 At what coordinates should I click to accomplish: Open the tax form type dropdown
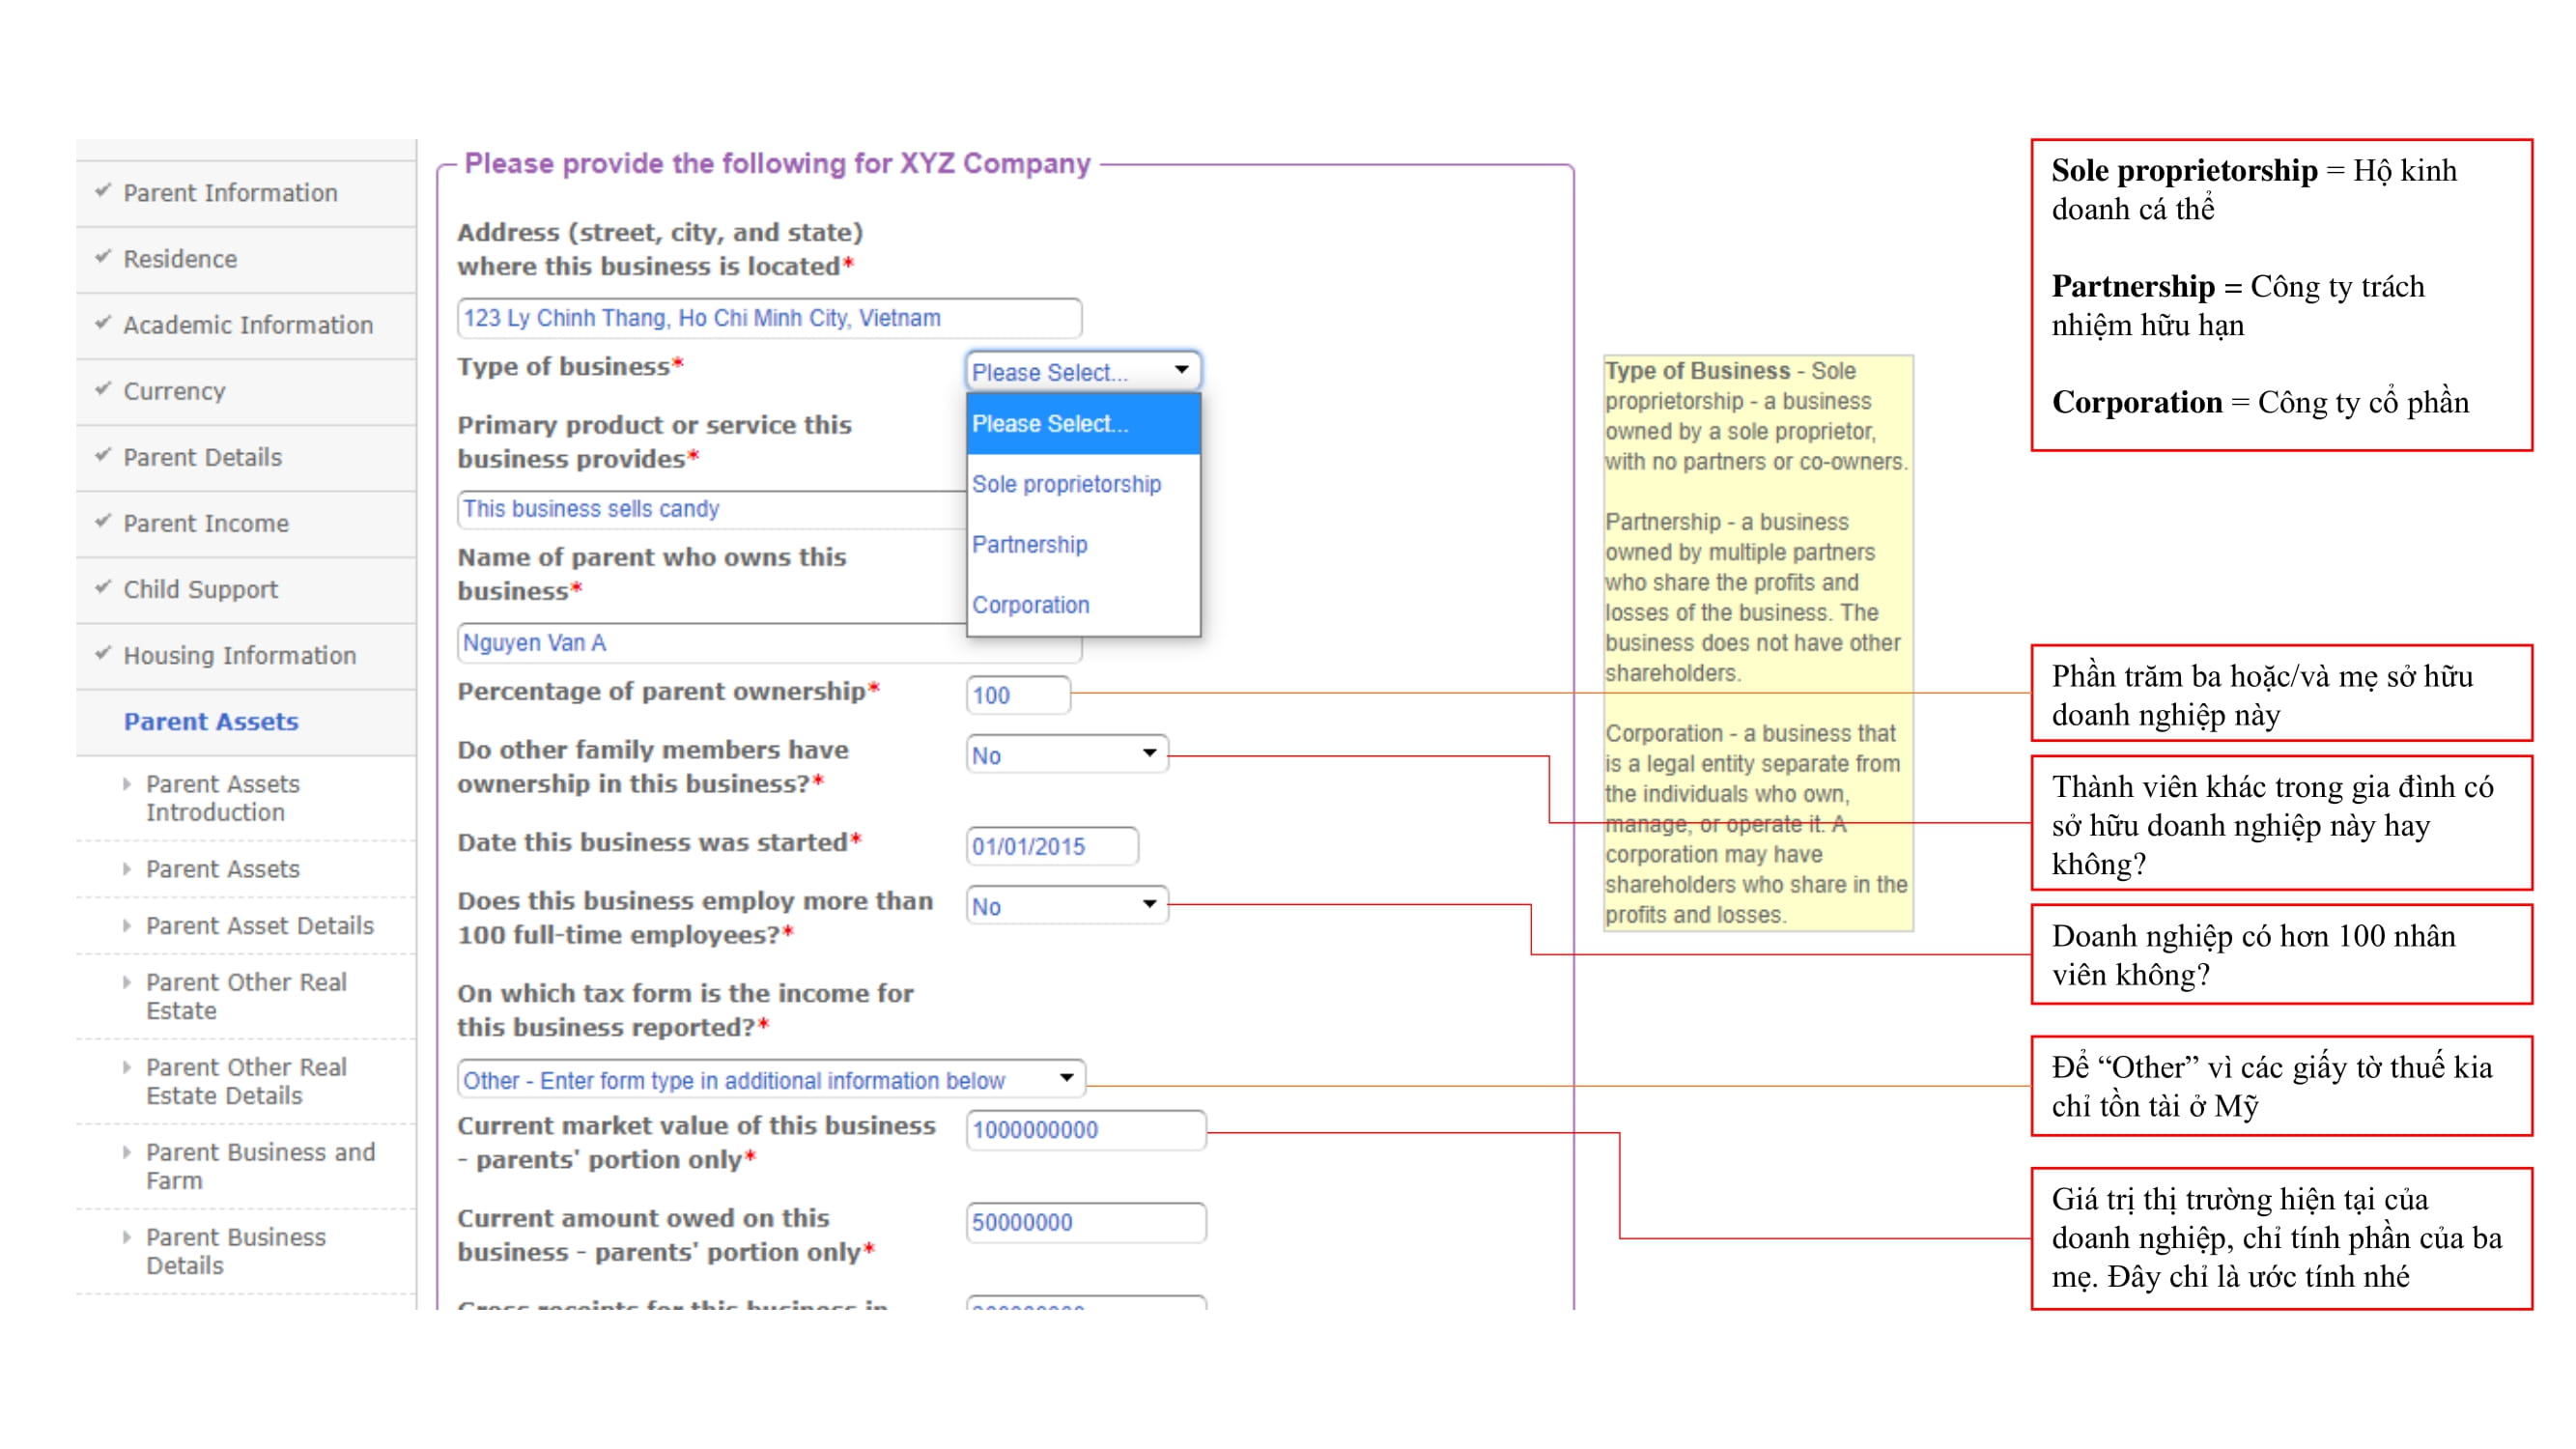1066,1078
